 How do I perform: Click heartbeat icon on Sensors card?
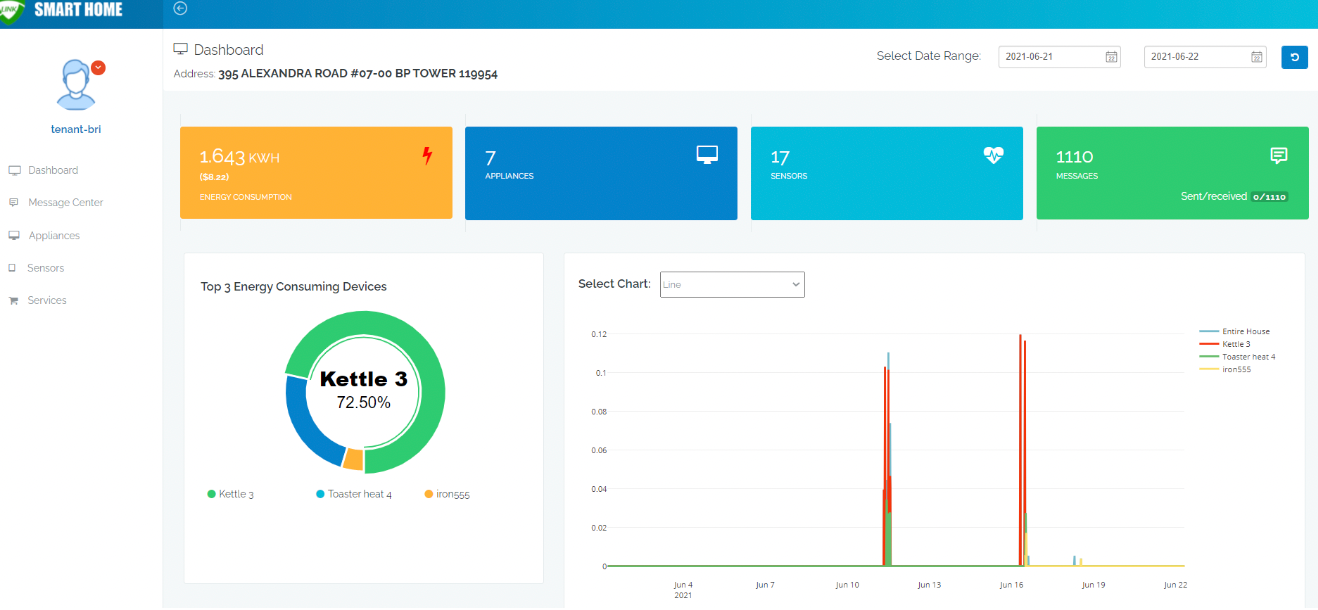pos(993,155)
